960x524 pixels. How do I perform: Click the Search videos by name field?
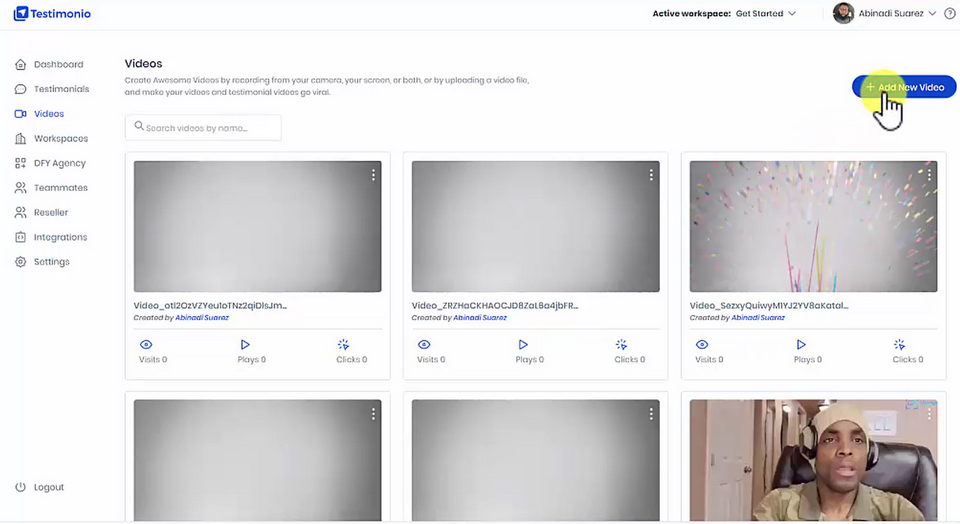point(203,127)
